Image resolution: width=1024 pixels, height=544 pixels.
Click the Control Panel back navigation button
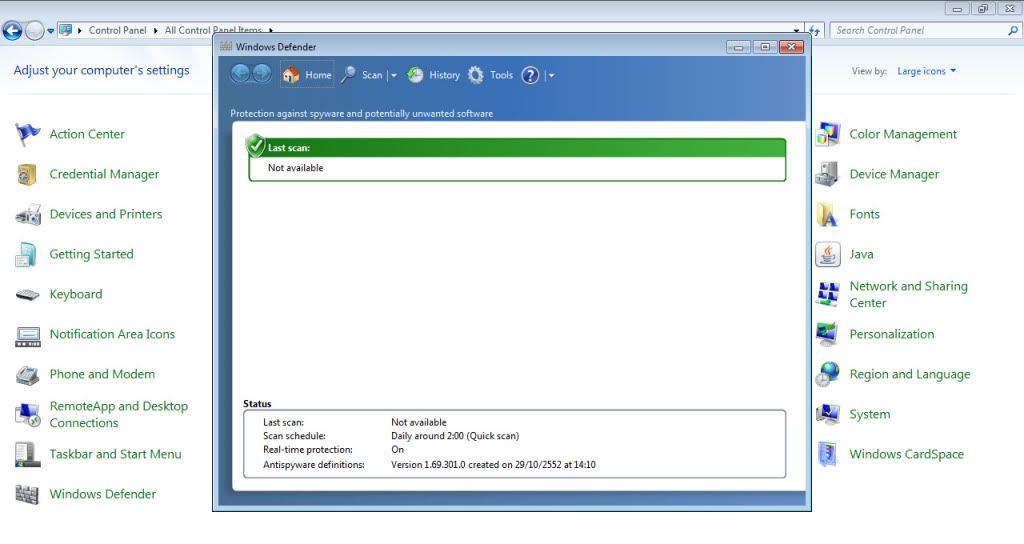pos(12,30)
